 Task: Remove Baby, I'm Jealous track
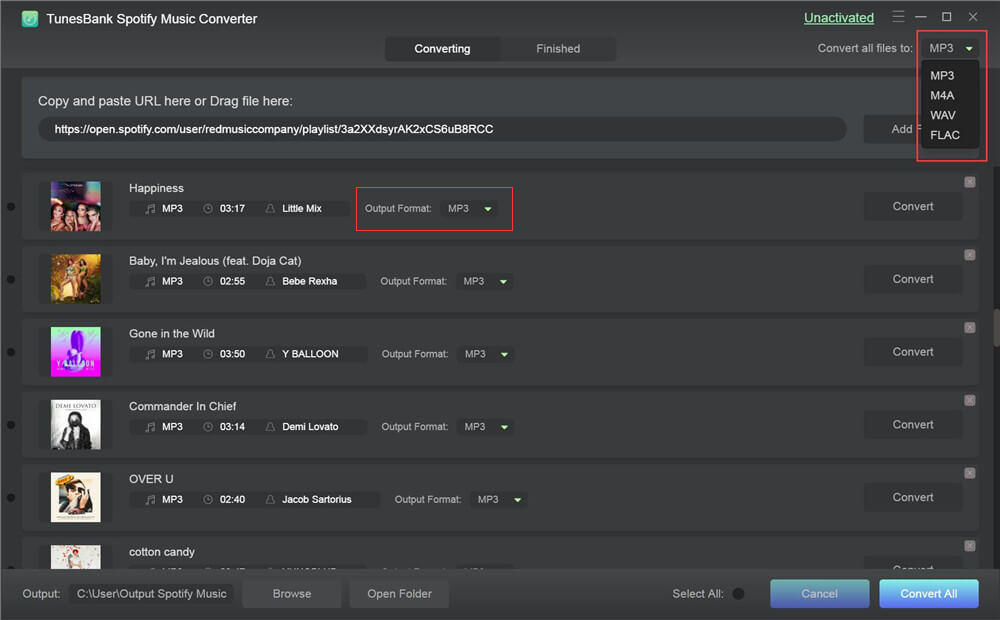tap(969, 255)
